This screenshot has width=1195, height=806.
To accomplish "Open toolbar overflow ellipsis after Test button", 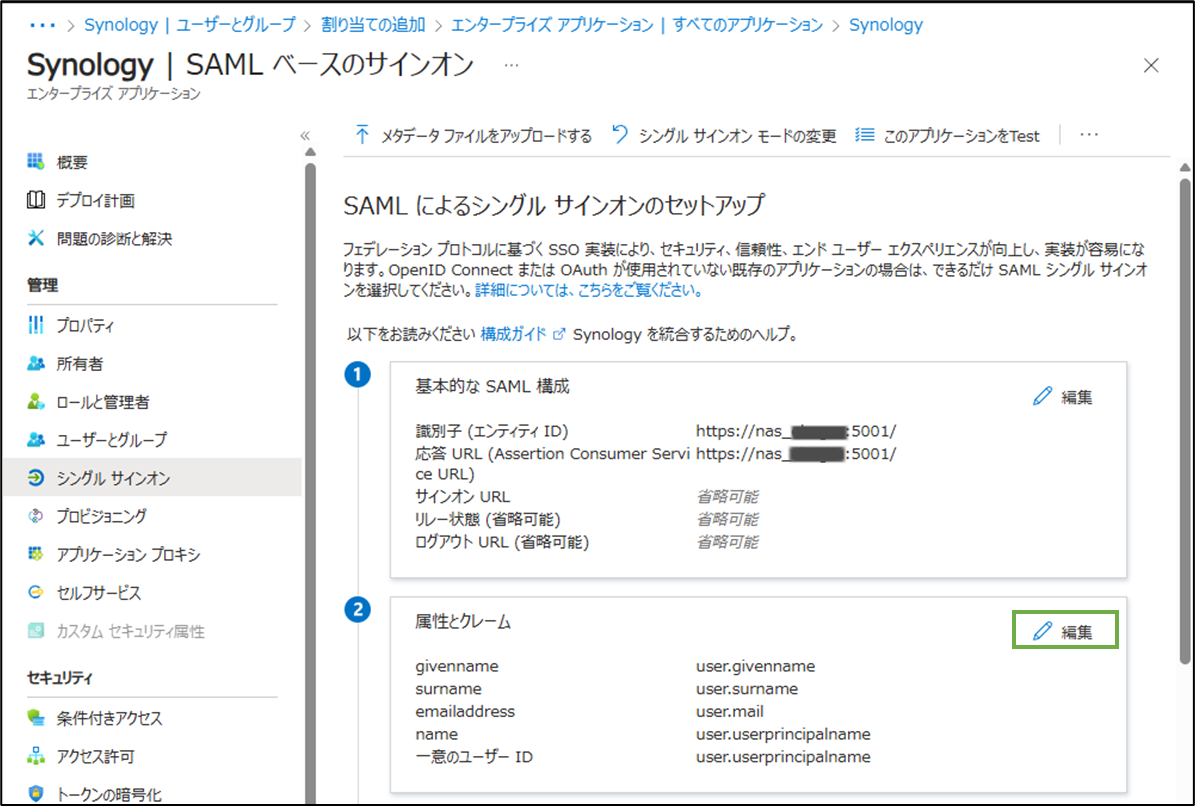I will pyautogui.click(x=1089, y=135).
